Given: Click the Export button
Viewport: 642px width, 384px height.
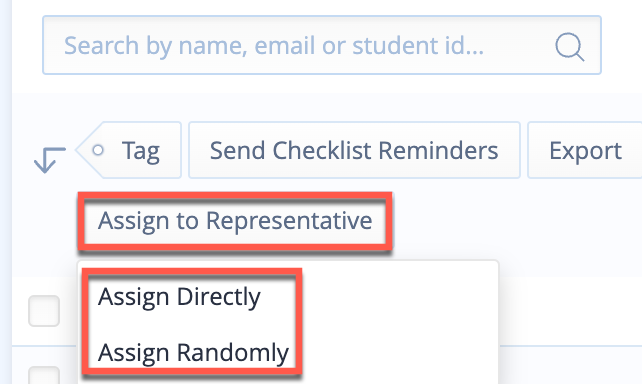Looking at the screenshot, I should point(585,150).
